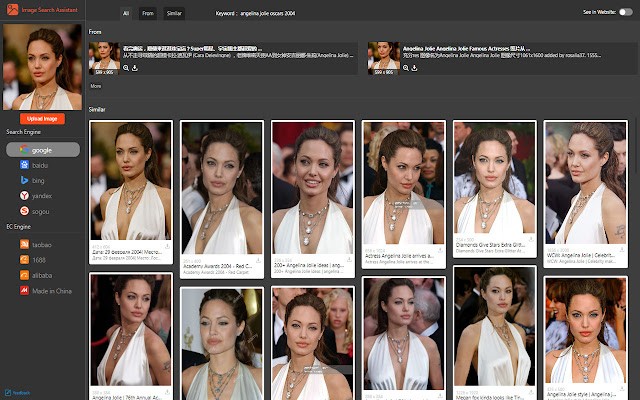Open the Famous Actresses source result thumbnail
The image size is (640, 400).
point(384,58)
